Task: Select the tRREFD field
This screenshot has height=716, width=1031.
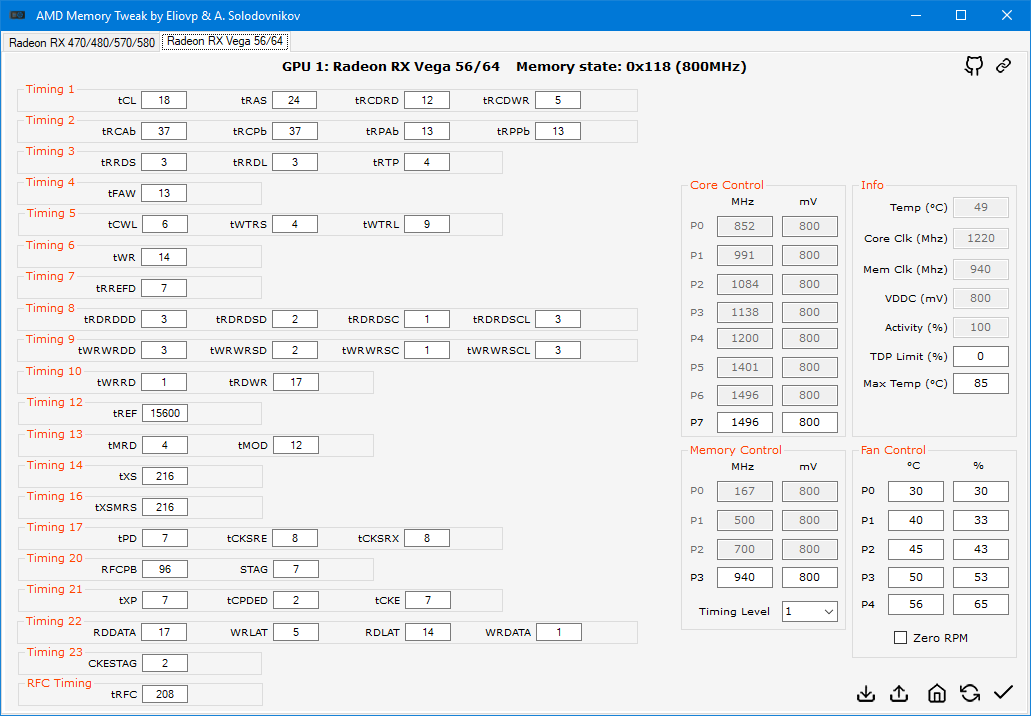Action: pyautogui.click(x=164, y=288)
